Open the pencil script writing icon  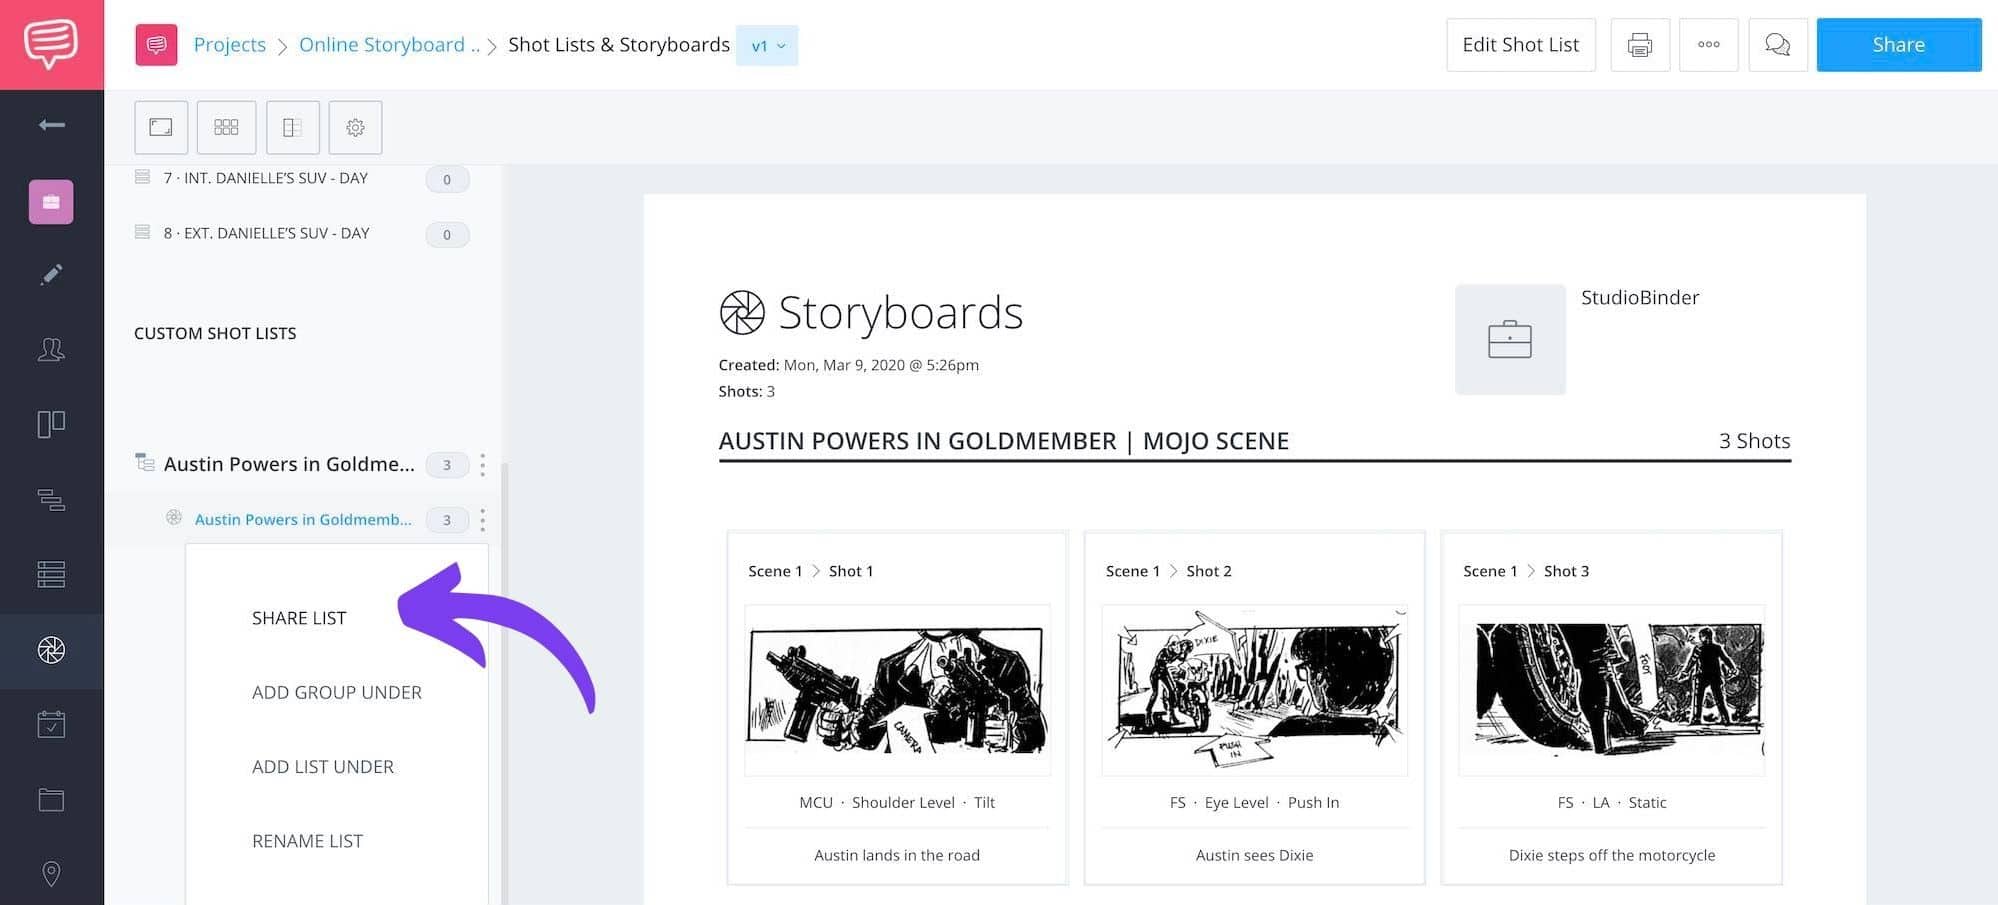[51, 275]
